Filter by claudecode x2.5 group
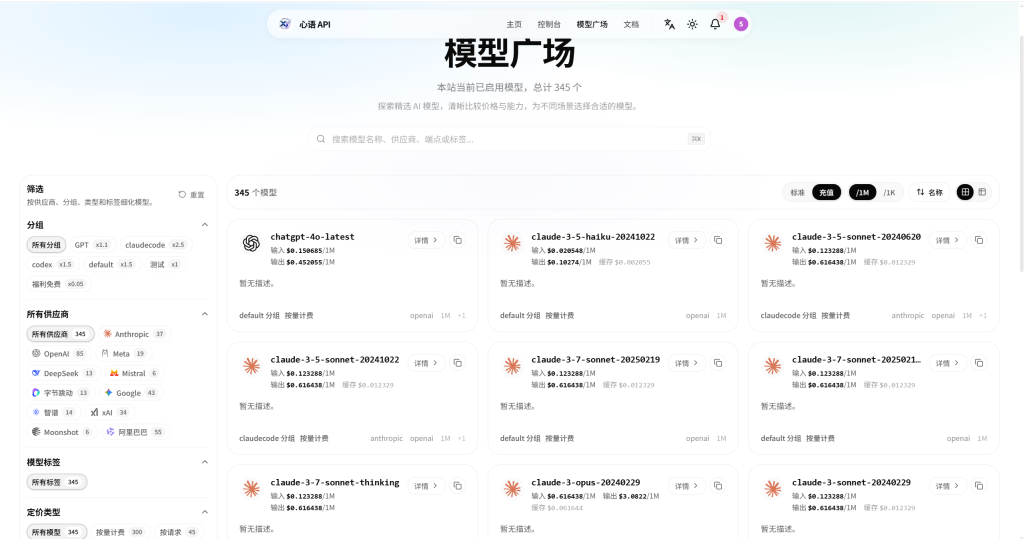1024x539 pixels. tap(155, 245)
